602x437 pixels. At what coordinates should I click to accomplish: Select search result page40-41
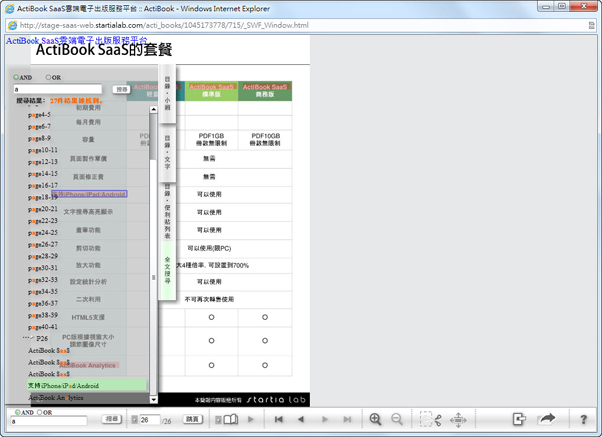point(43,327)
